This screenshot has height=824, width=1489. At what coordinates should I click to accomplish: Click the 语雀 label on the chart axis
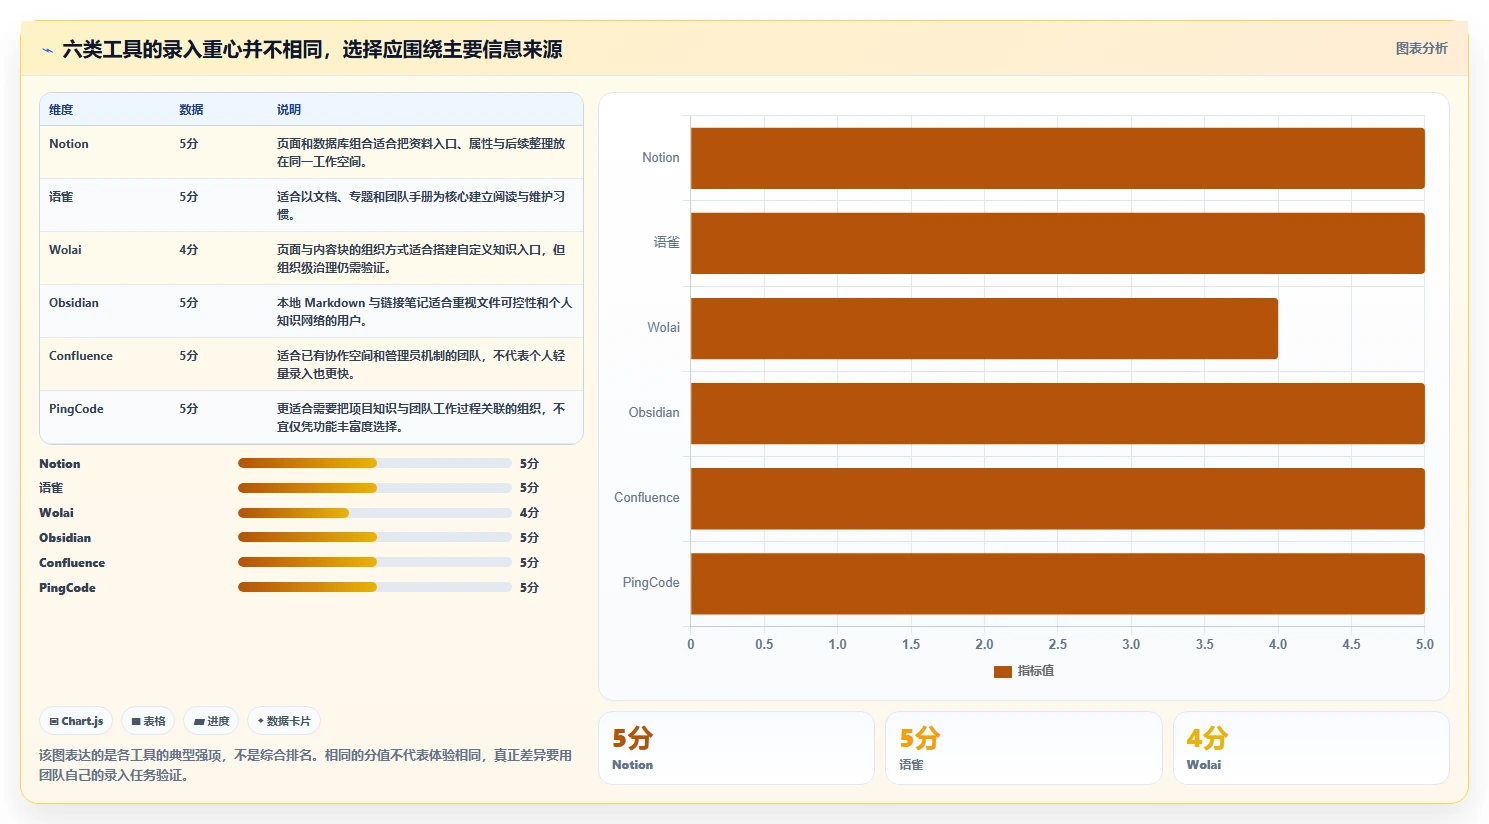click(667, 243)
